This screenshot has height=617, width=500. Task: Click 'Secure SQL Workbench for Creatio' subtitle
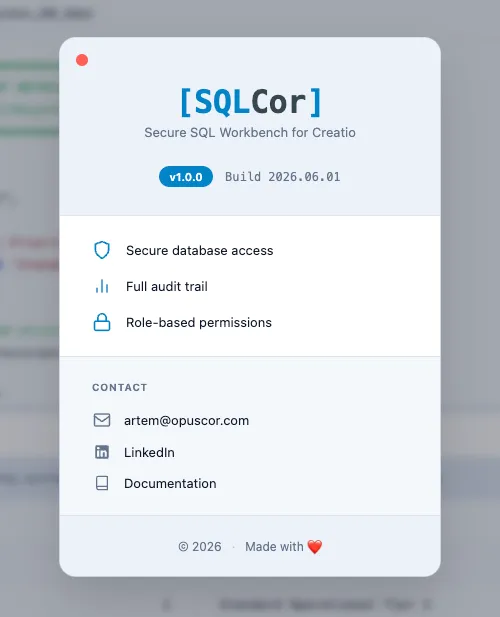[250, 133]
